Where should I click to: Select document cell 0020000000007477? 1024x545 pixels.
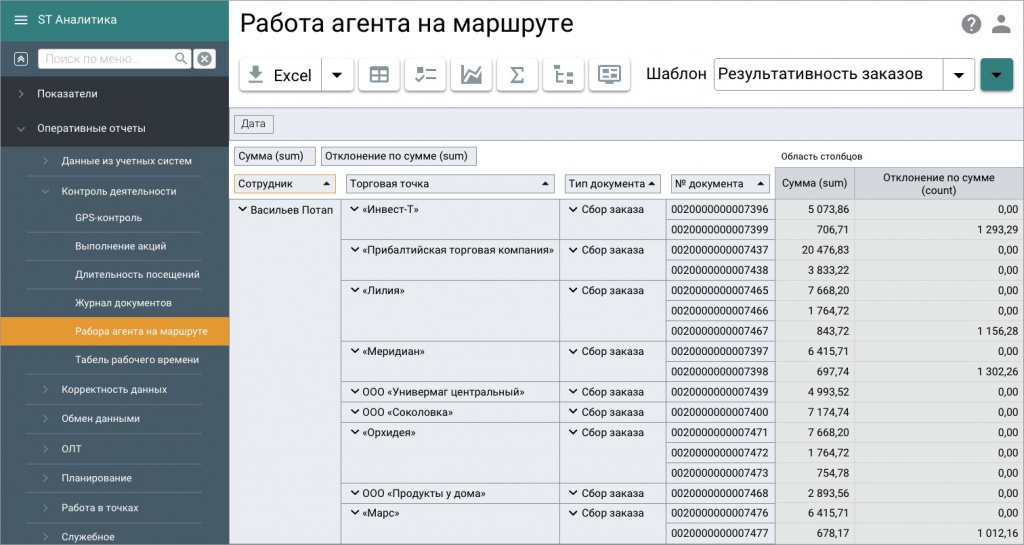click(x=720, y=533)
